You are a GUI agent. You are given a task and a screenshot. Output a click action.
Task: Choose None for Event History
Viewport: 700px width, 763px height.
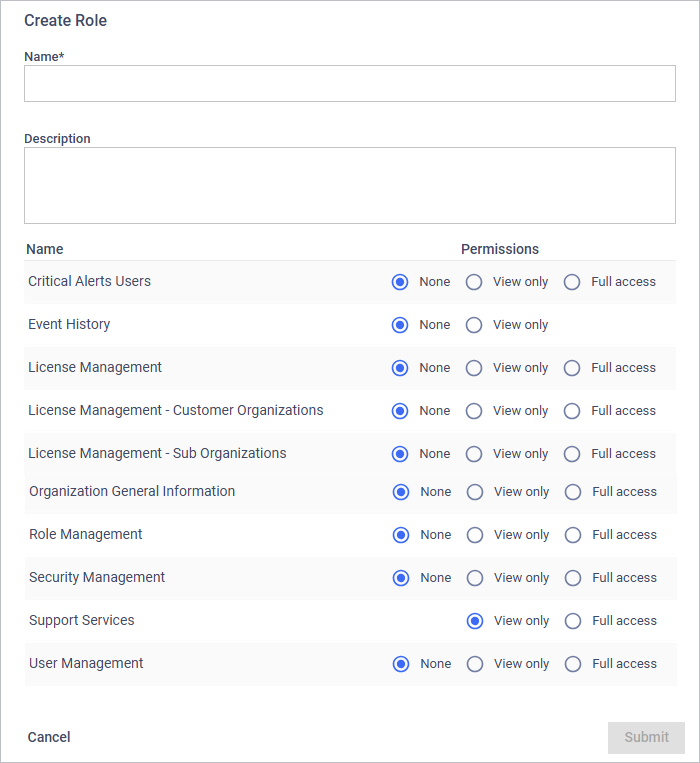(x=400, y=325)
